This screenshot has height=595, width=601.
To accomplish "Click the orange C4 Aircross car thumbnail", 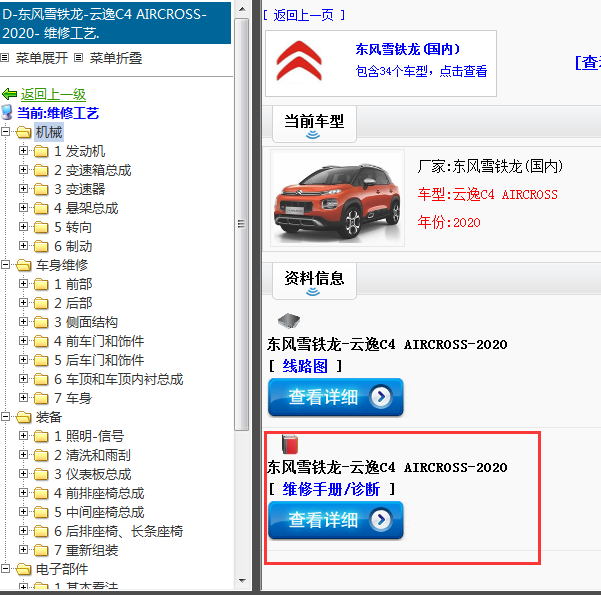I will click(x=337, y=198).
